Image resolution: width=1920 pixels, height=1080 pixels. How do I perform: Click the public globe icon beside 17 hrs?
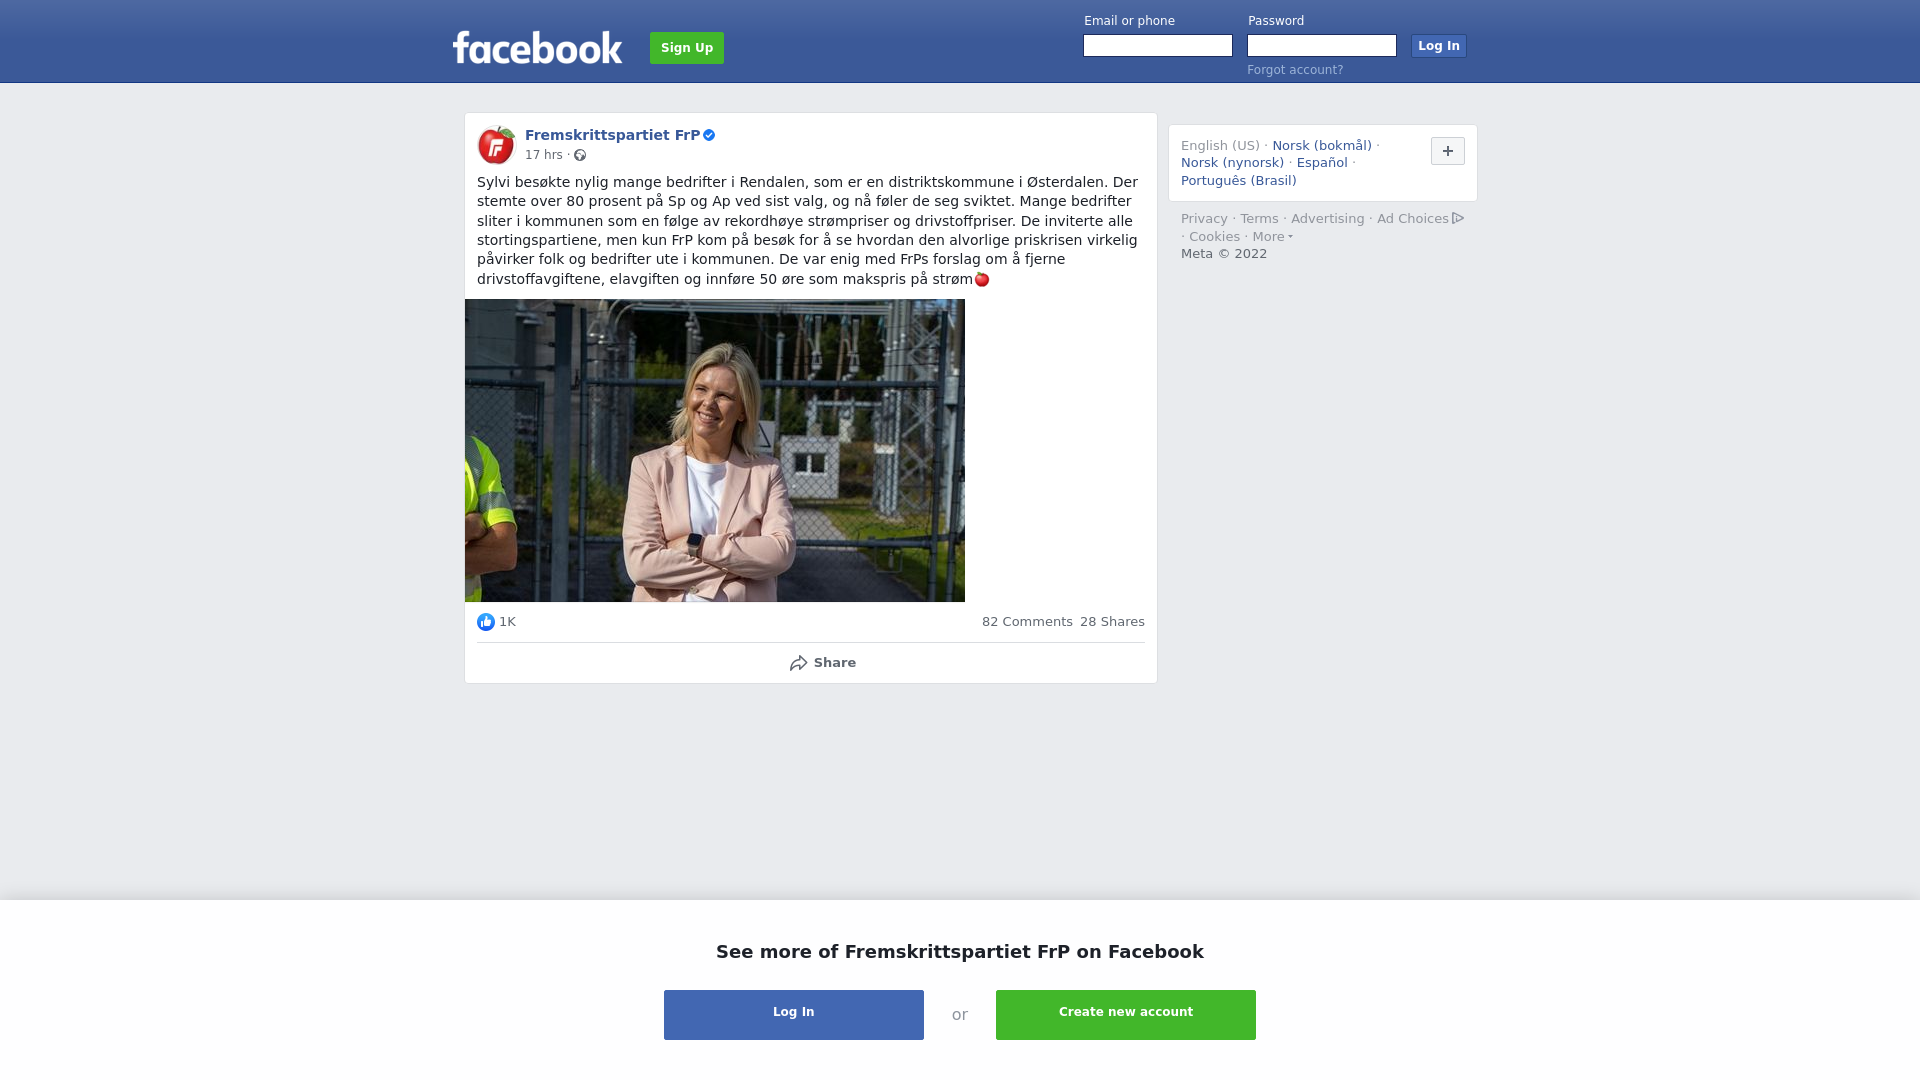[x=580, y=155]
